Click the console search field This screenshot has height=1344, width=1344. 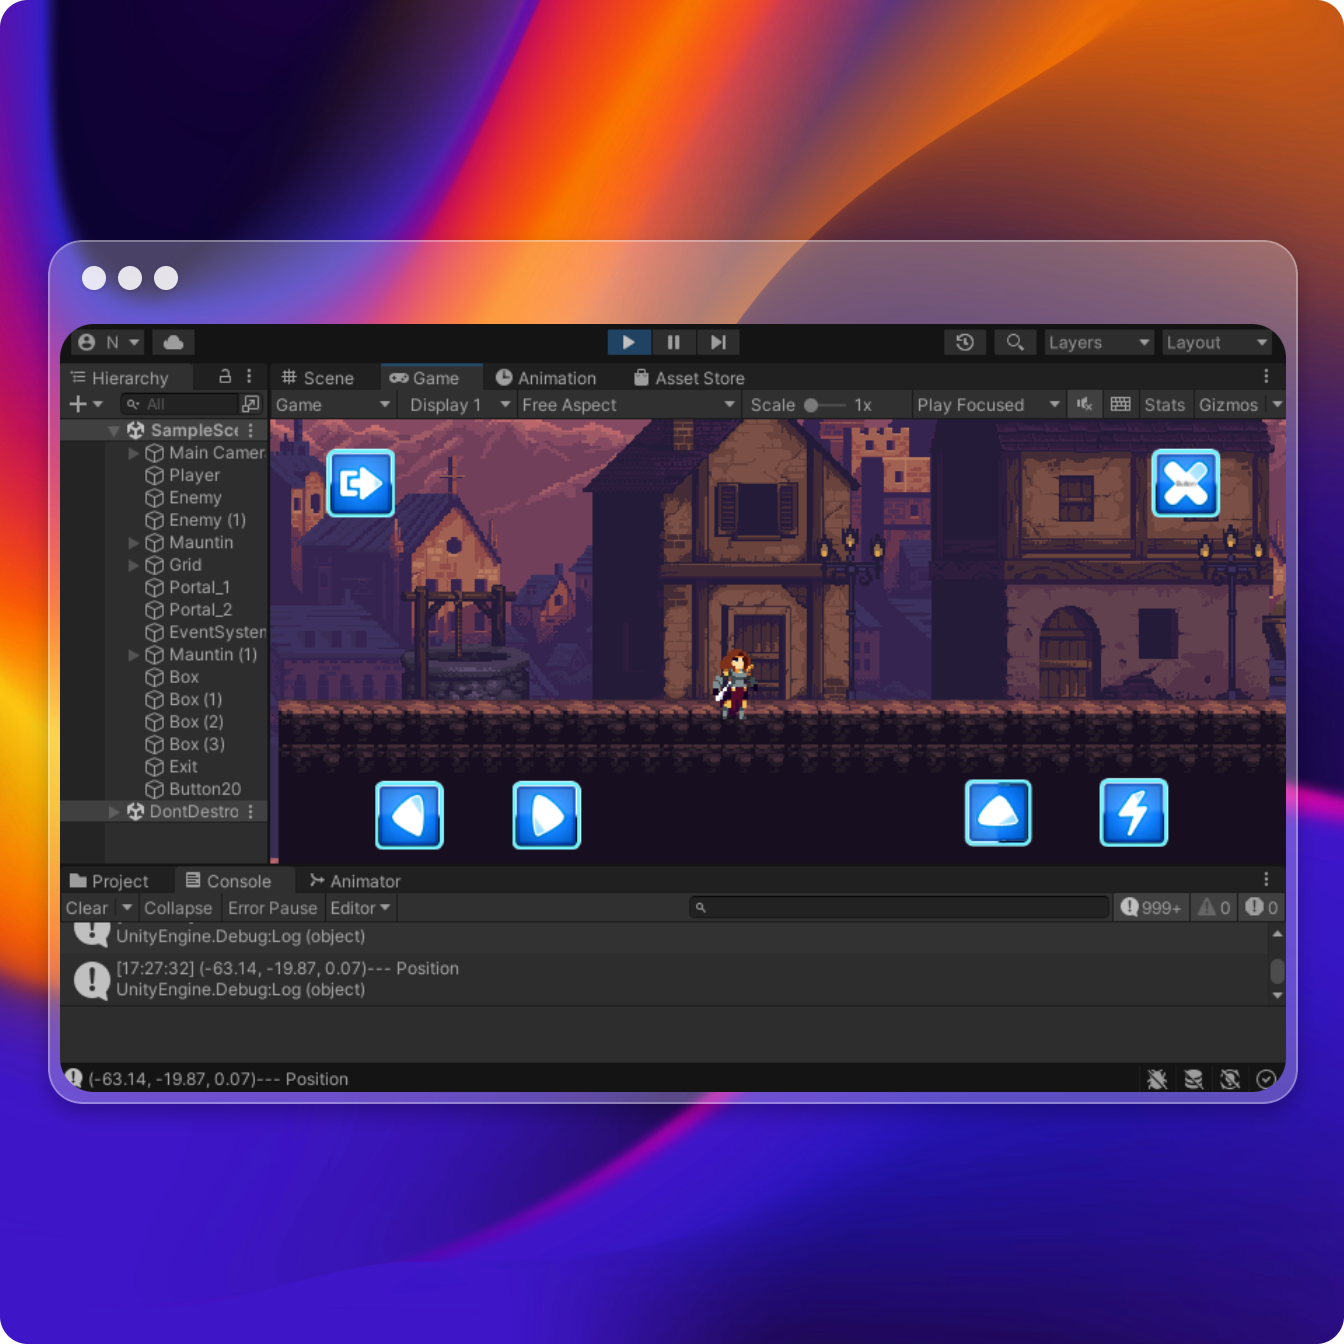pyautogui.click(x=898, y=907)
